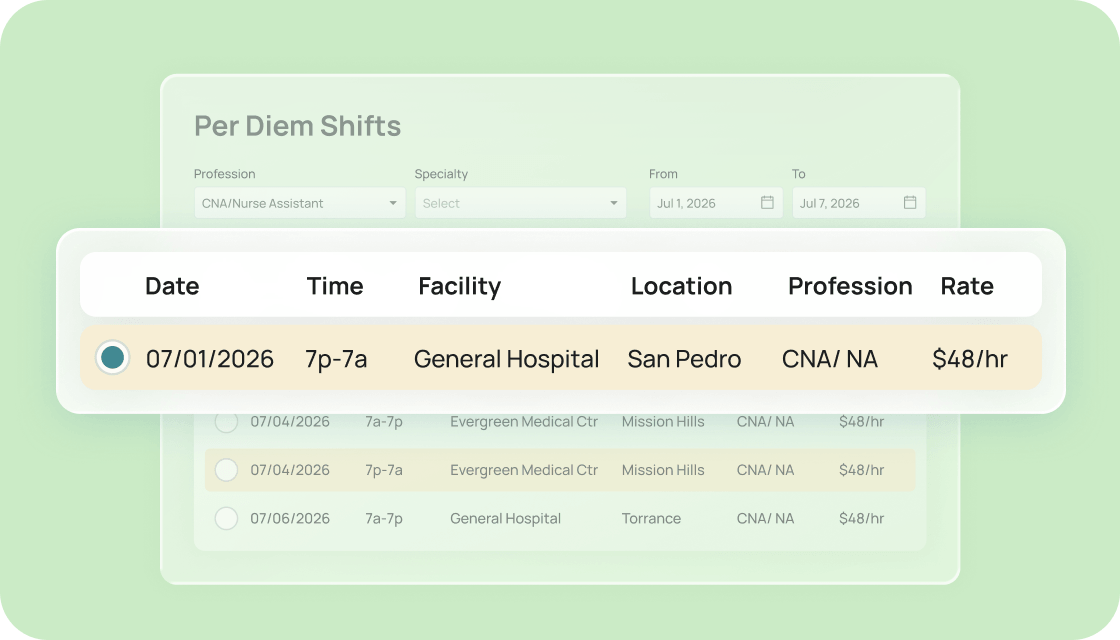Click the From date field Jul 1, 2026
This screenshot has height=640, width=1120.
pos(716,203)
